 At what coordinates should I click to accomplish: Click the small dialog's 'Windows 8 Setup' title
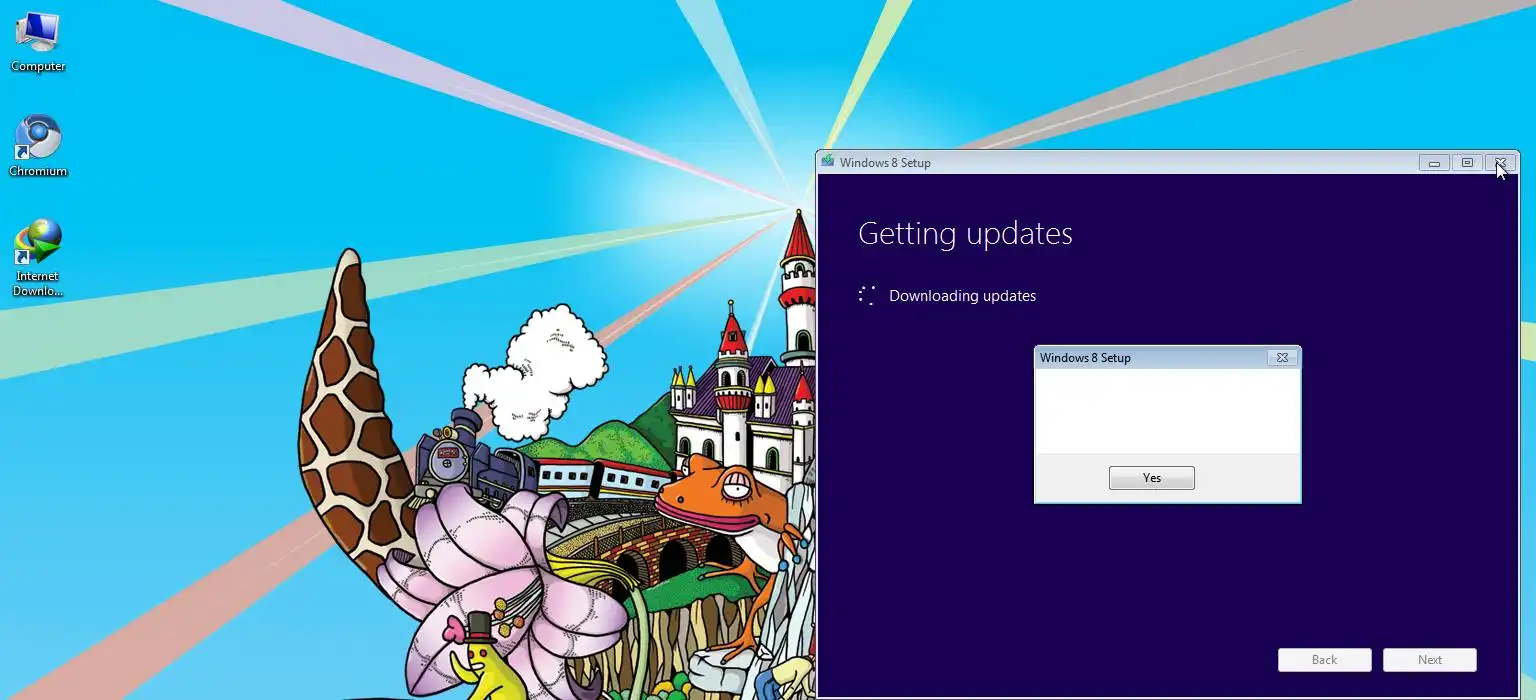pyautogui.click(x=1085, y=358)
